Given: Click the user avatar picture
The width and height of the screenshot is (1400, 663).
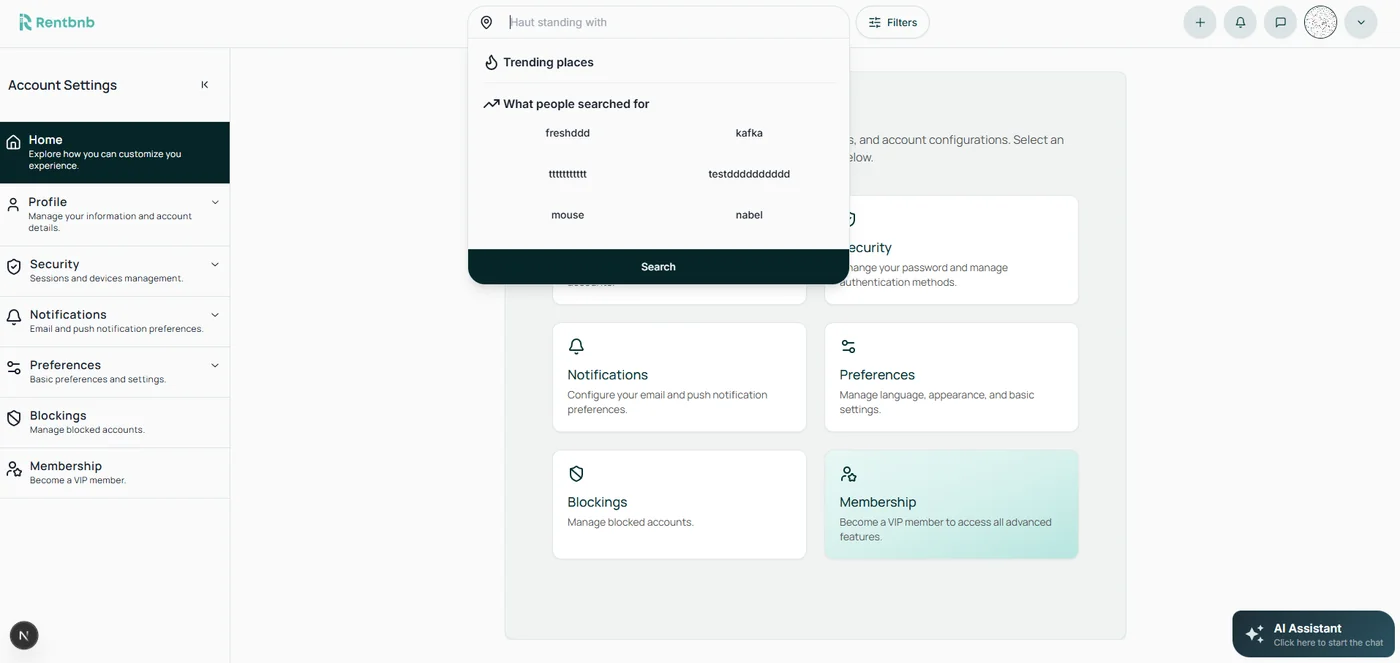Looking at the screenshot, I should pyautogui.click(x=1320, y=22).
